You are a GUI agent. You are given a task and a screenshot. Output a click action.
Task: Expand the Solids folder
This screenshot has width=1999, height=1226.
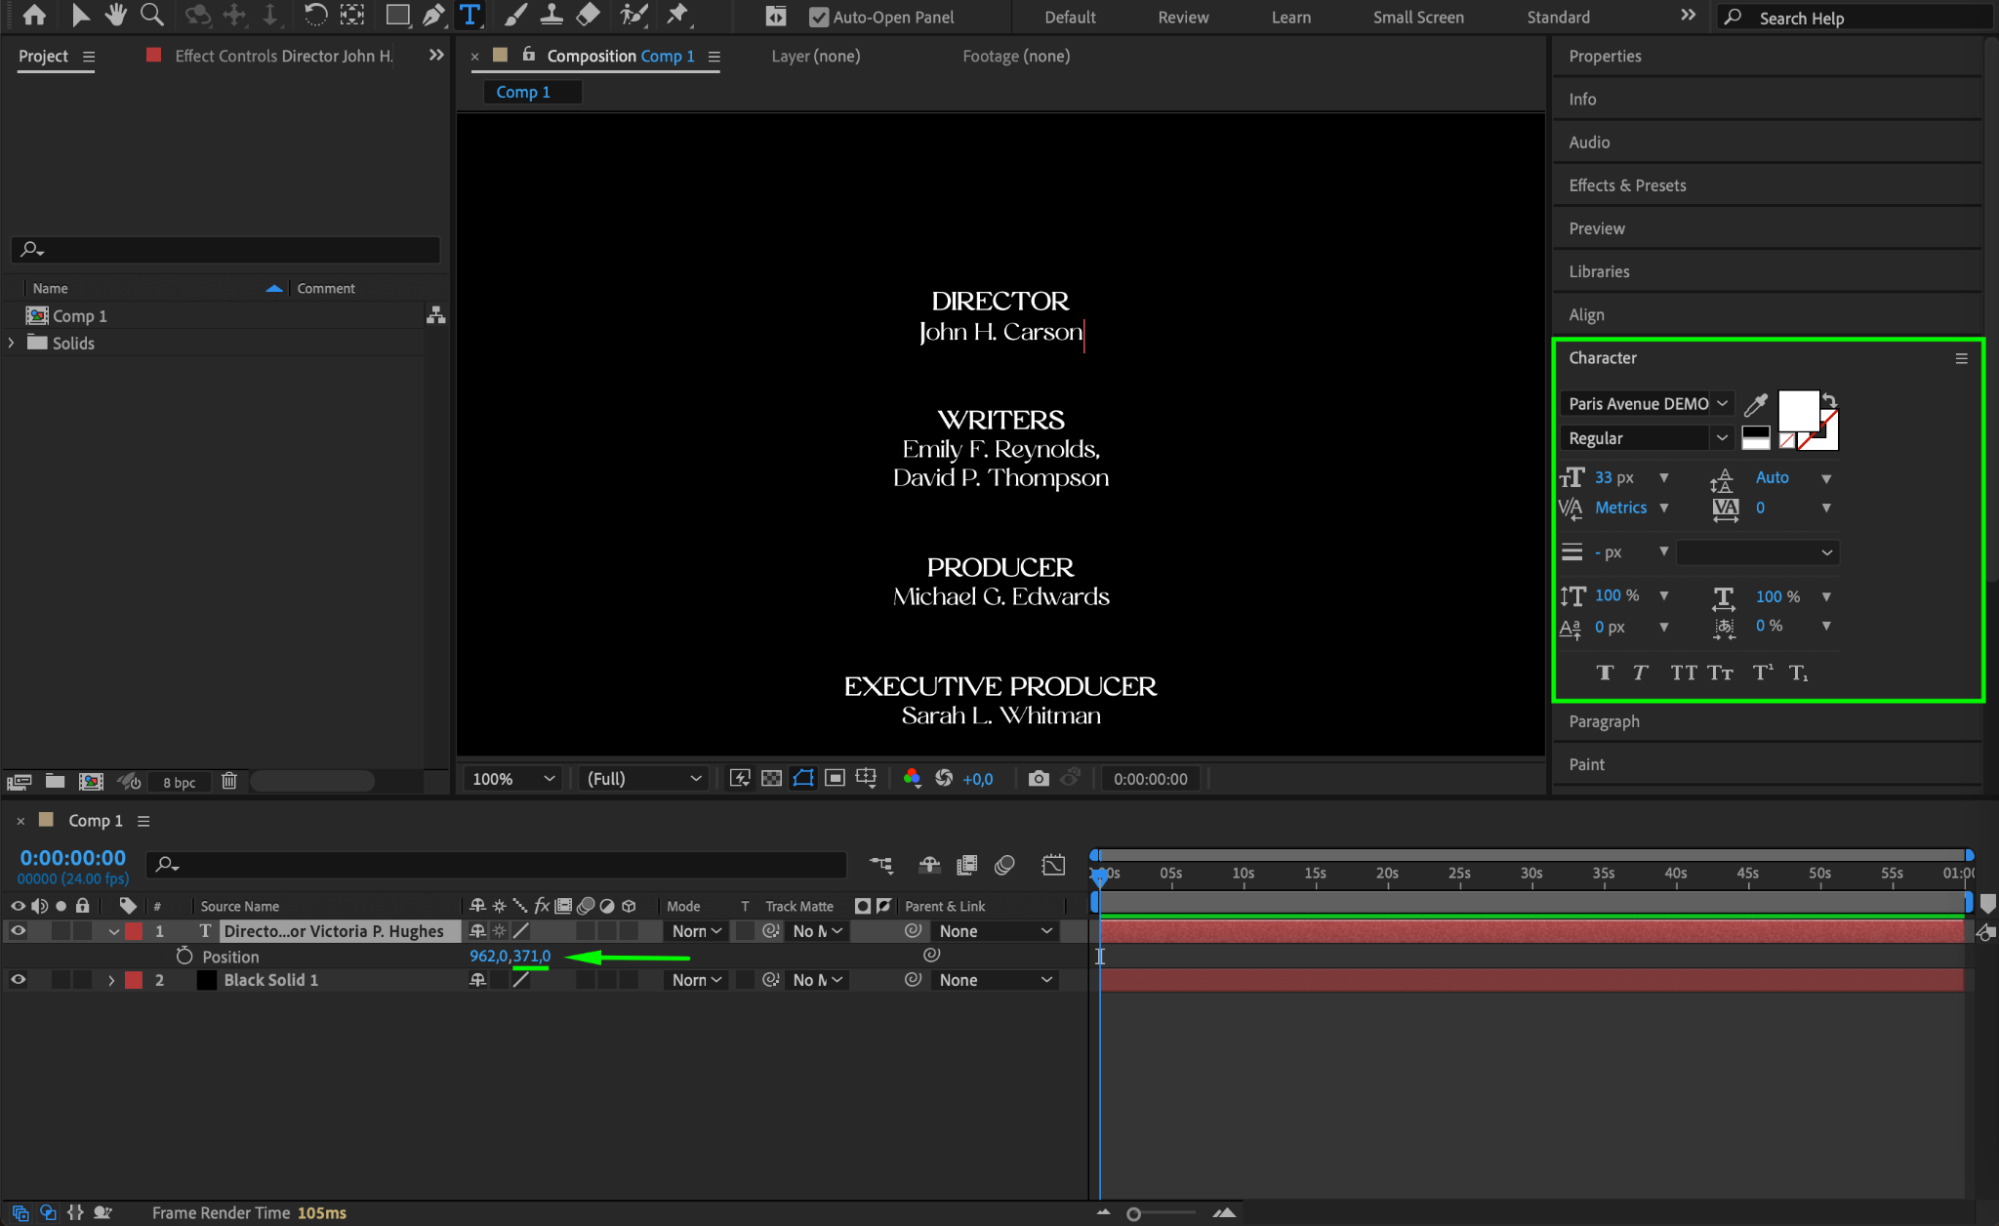click(12, 343)
